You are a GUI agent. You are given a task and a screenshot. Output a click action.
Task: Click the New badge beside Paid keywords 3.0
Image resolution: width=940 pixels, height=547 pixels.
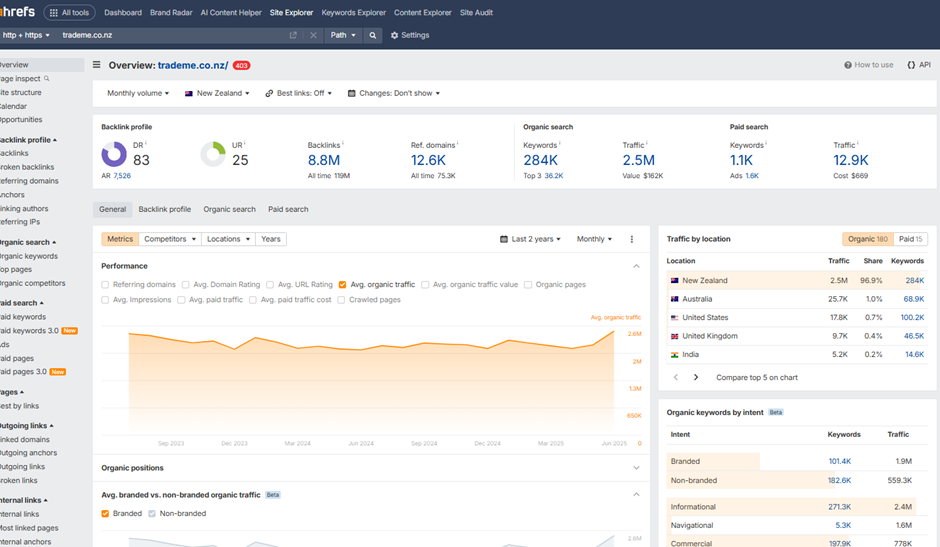coord(70,331)
